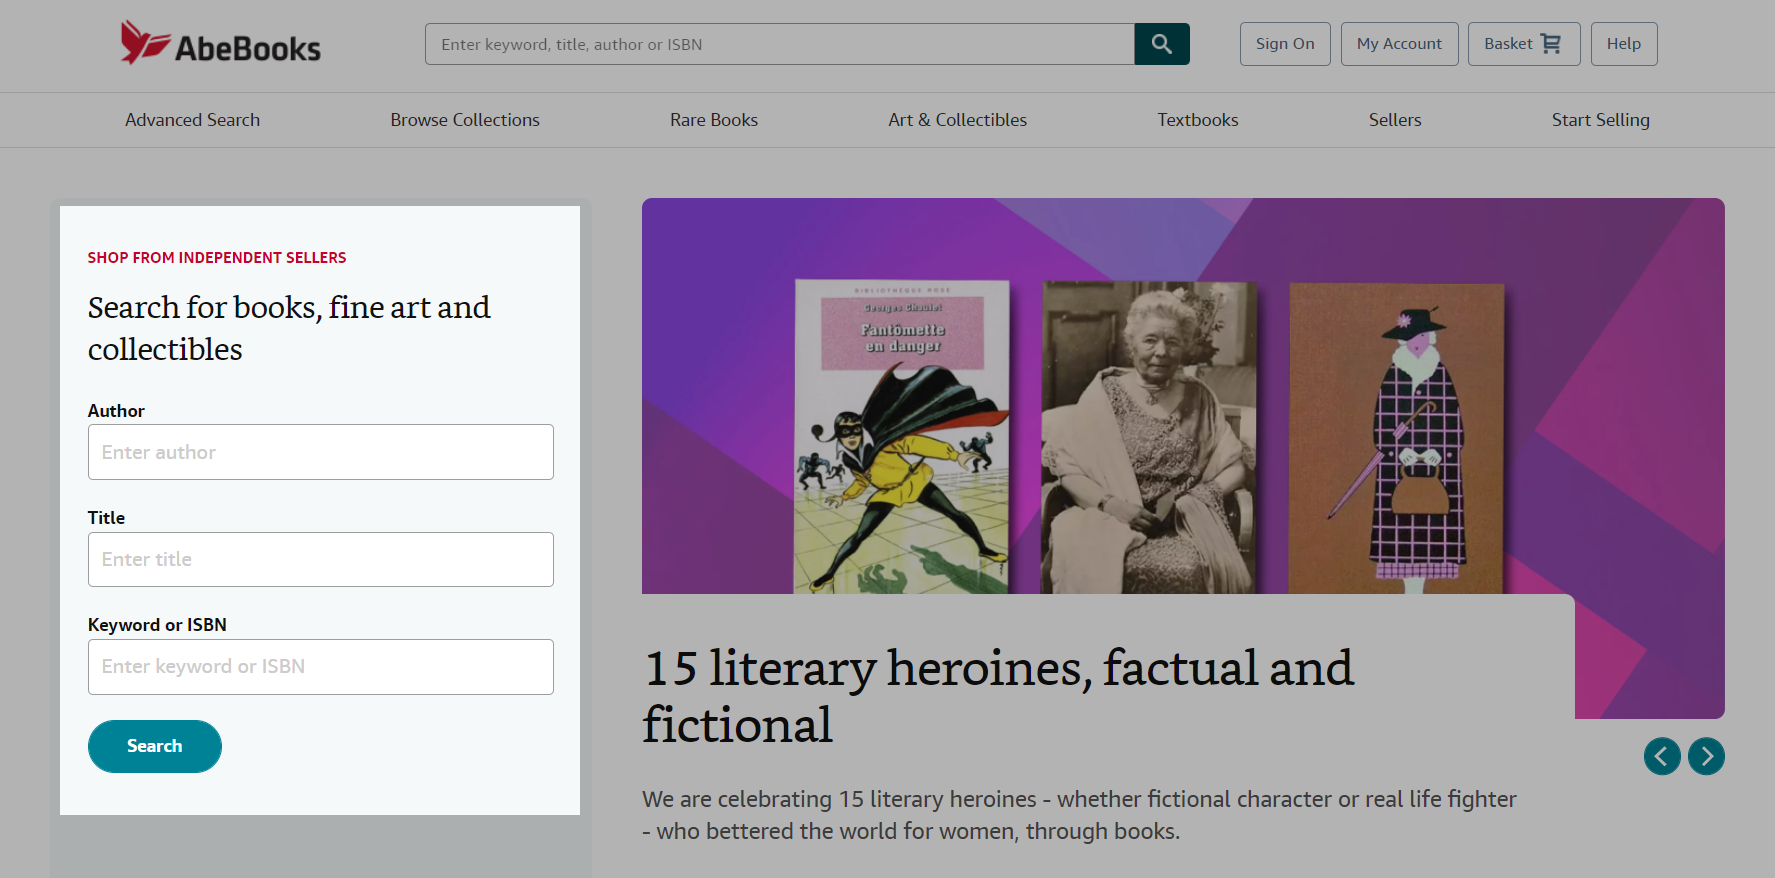This screenshot has width=1775, height=878.
Task: Click the plaid coat lady book cover
Action: click(1396, 438)
